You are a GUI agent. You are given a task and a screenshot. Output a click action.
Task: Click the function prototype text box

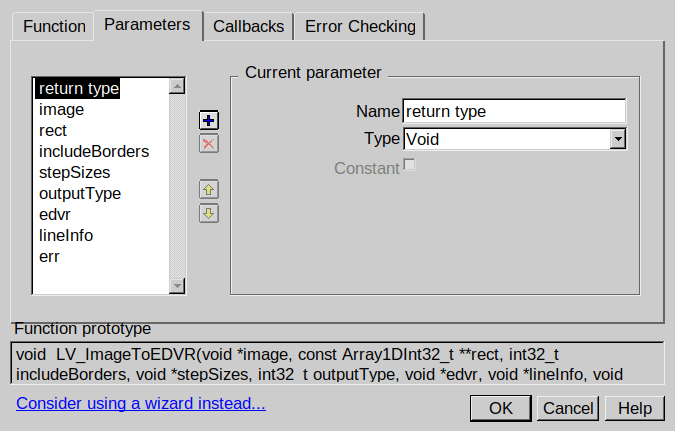click(x=338, y=363)
